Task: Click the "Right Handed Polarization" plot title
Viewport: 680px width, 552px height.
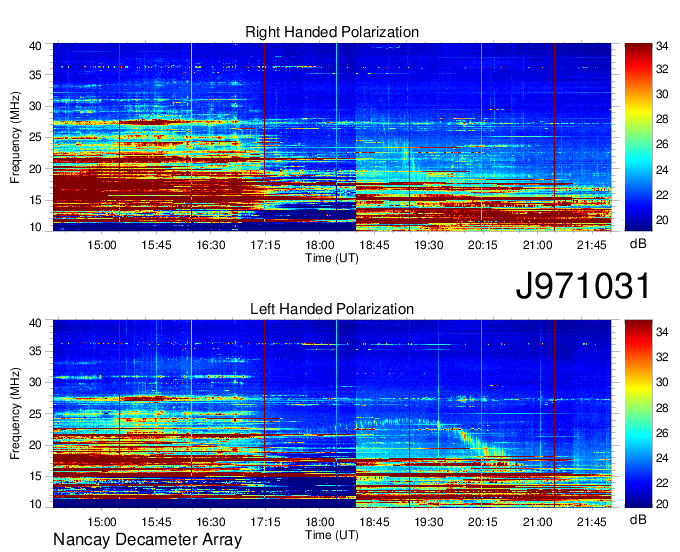Action: [x=332, y=32]
